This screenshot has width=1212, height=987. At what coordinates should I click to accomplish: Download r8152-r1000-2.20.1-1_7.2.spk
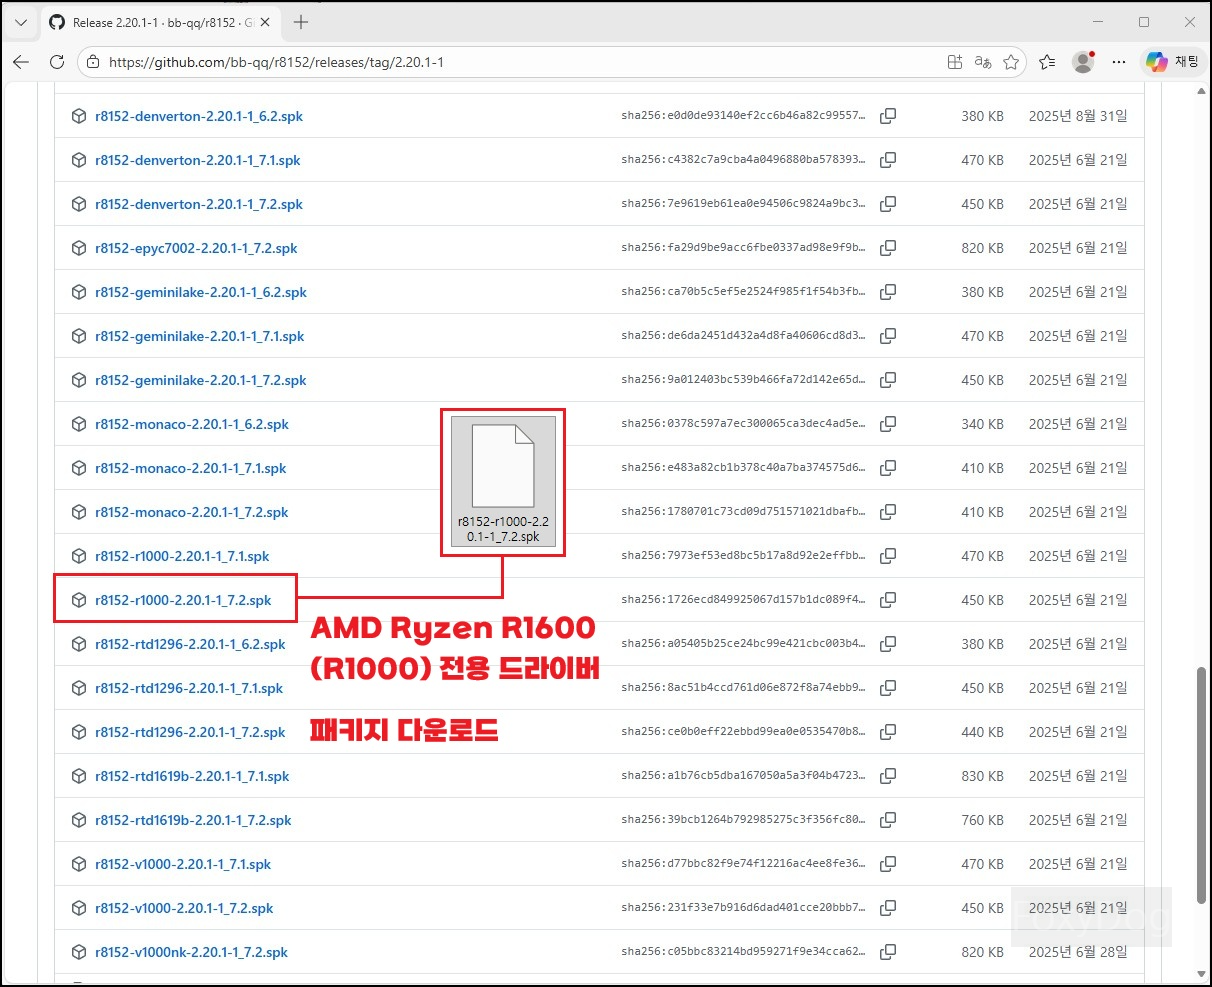point(183,600)
